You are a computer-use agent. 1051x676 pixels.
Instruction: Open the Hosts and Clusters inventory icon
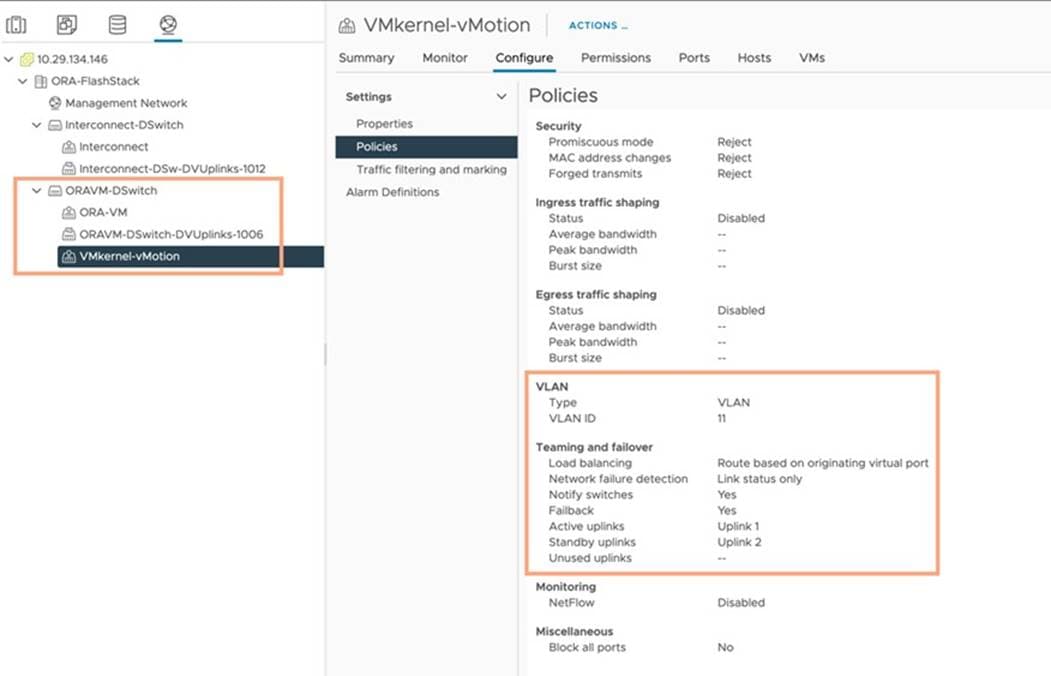[x=16, y=25]
